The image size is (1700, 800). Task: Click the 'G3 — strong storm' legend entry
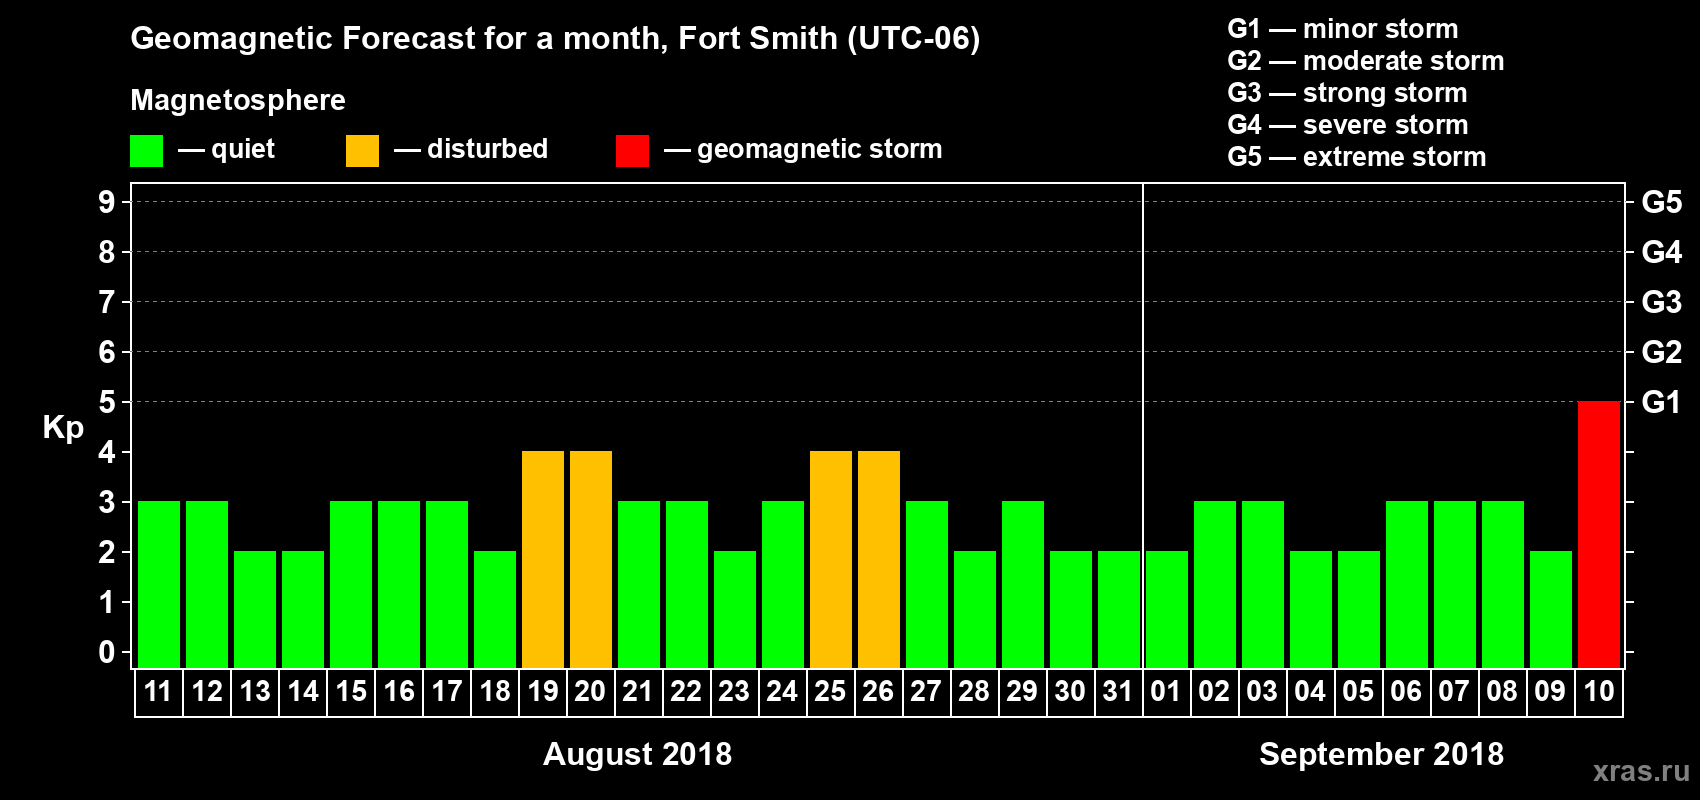pos(1348,93)
